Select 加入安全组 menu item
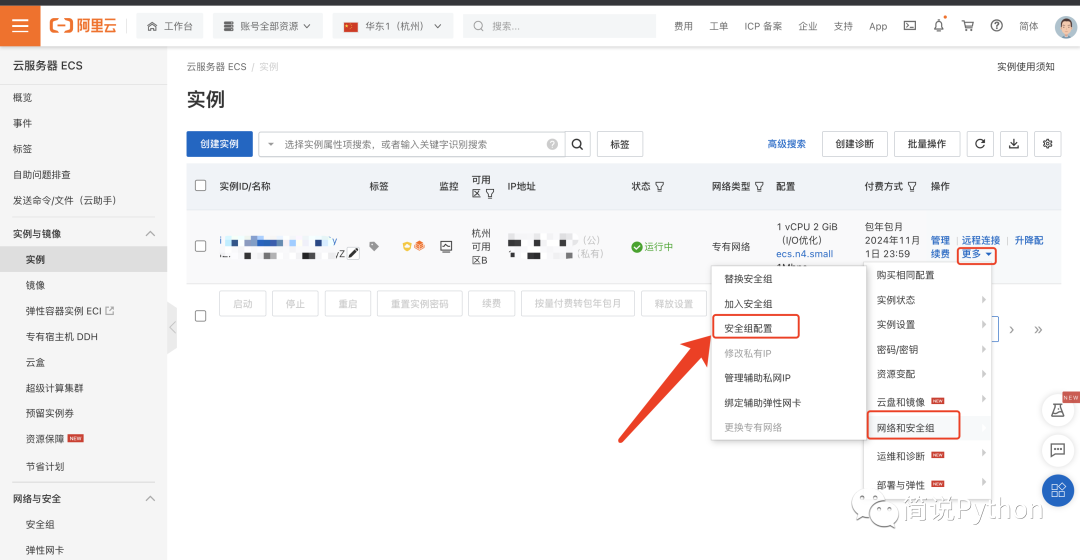The width and height of the screenshot is (1080, 560). (748, 304)
